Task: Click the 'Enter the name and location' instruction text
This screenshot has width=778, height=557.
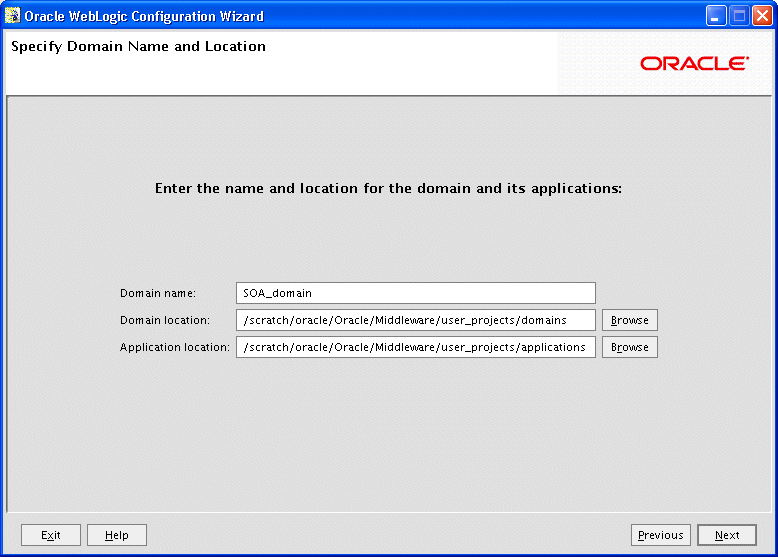Action: [x=388, y=188]
